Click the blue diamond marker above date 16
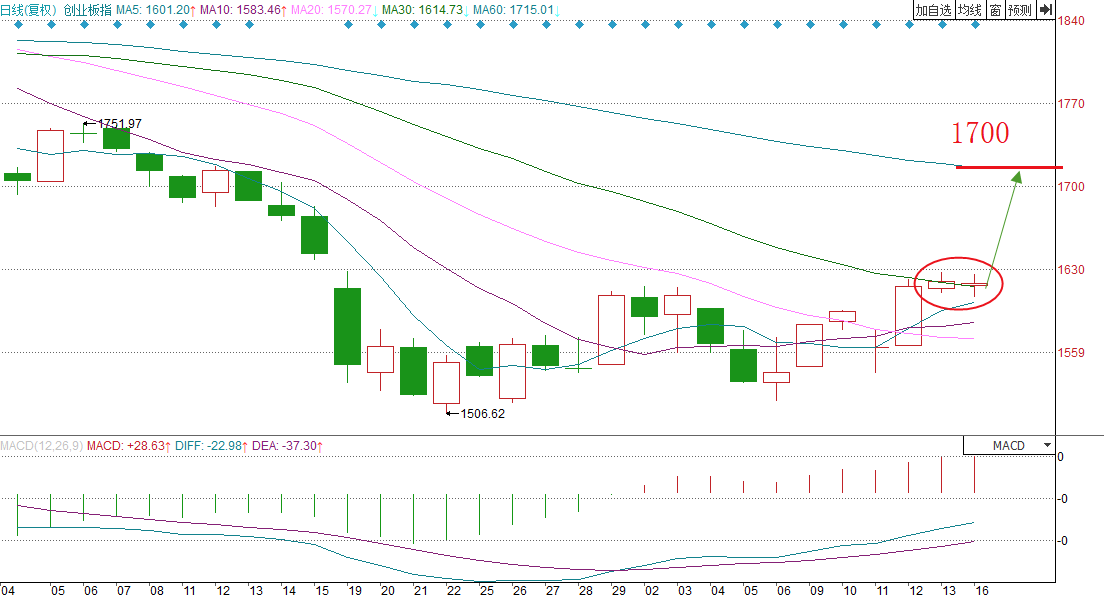 tap(975, 25)
